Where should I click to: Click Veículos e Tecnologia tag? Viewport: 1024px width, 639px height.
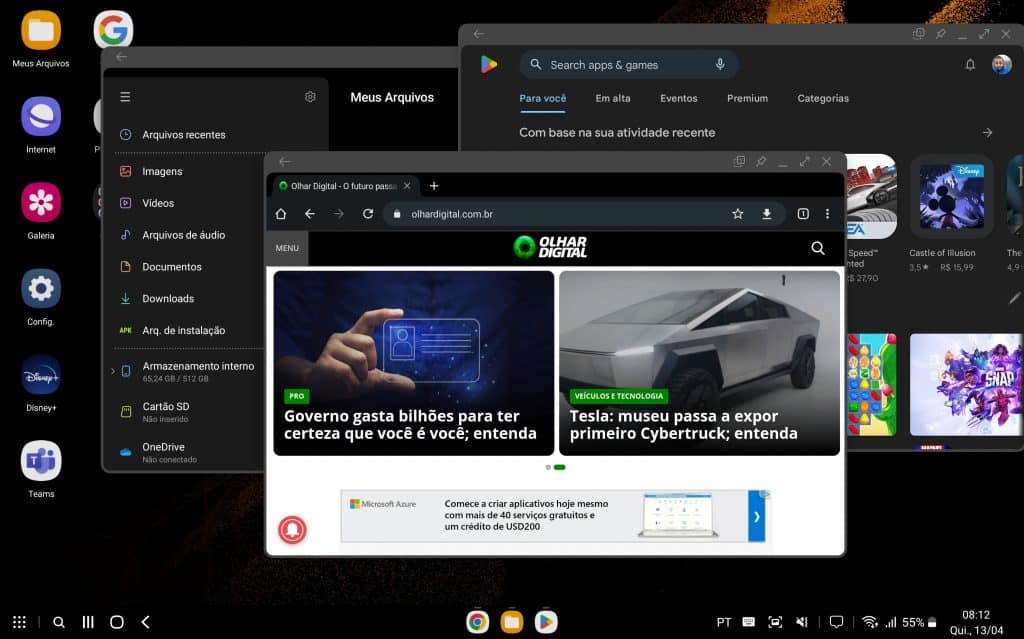[x=618, y=396]
